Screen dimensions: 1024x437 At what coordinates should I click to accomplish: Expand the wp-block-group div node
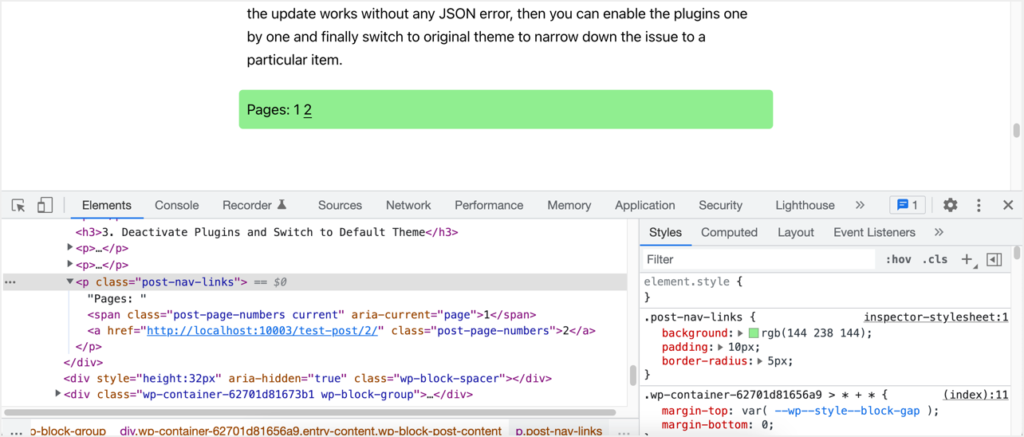[58, 394]
